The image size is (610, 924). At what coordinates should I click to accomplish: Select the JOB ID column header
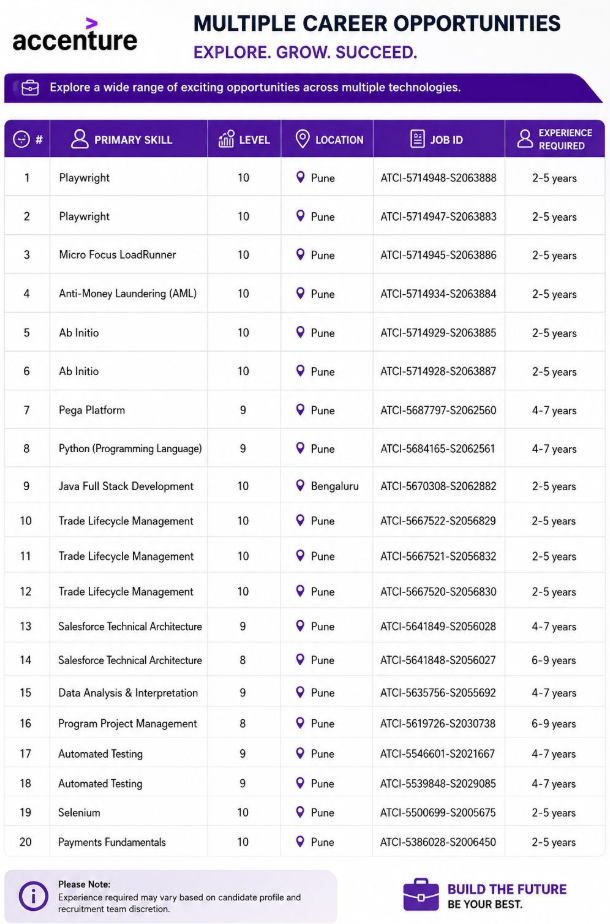point(438,139)
